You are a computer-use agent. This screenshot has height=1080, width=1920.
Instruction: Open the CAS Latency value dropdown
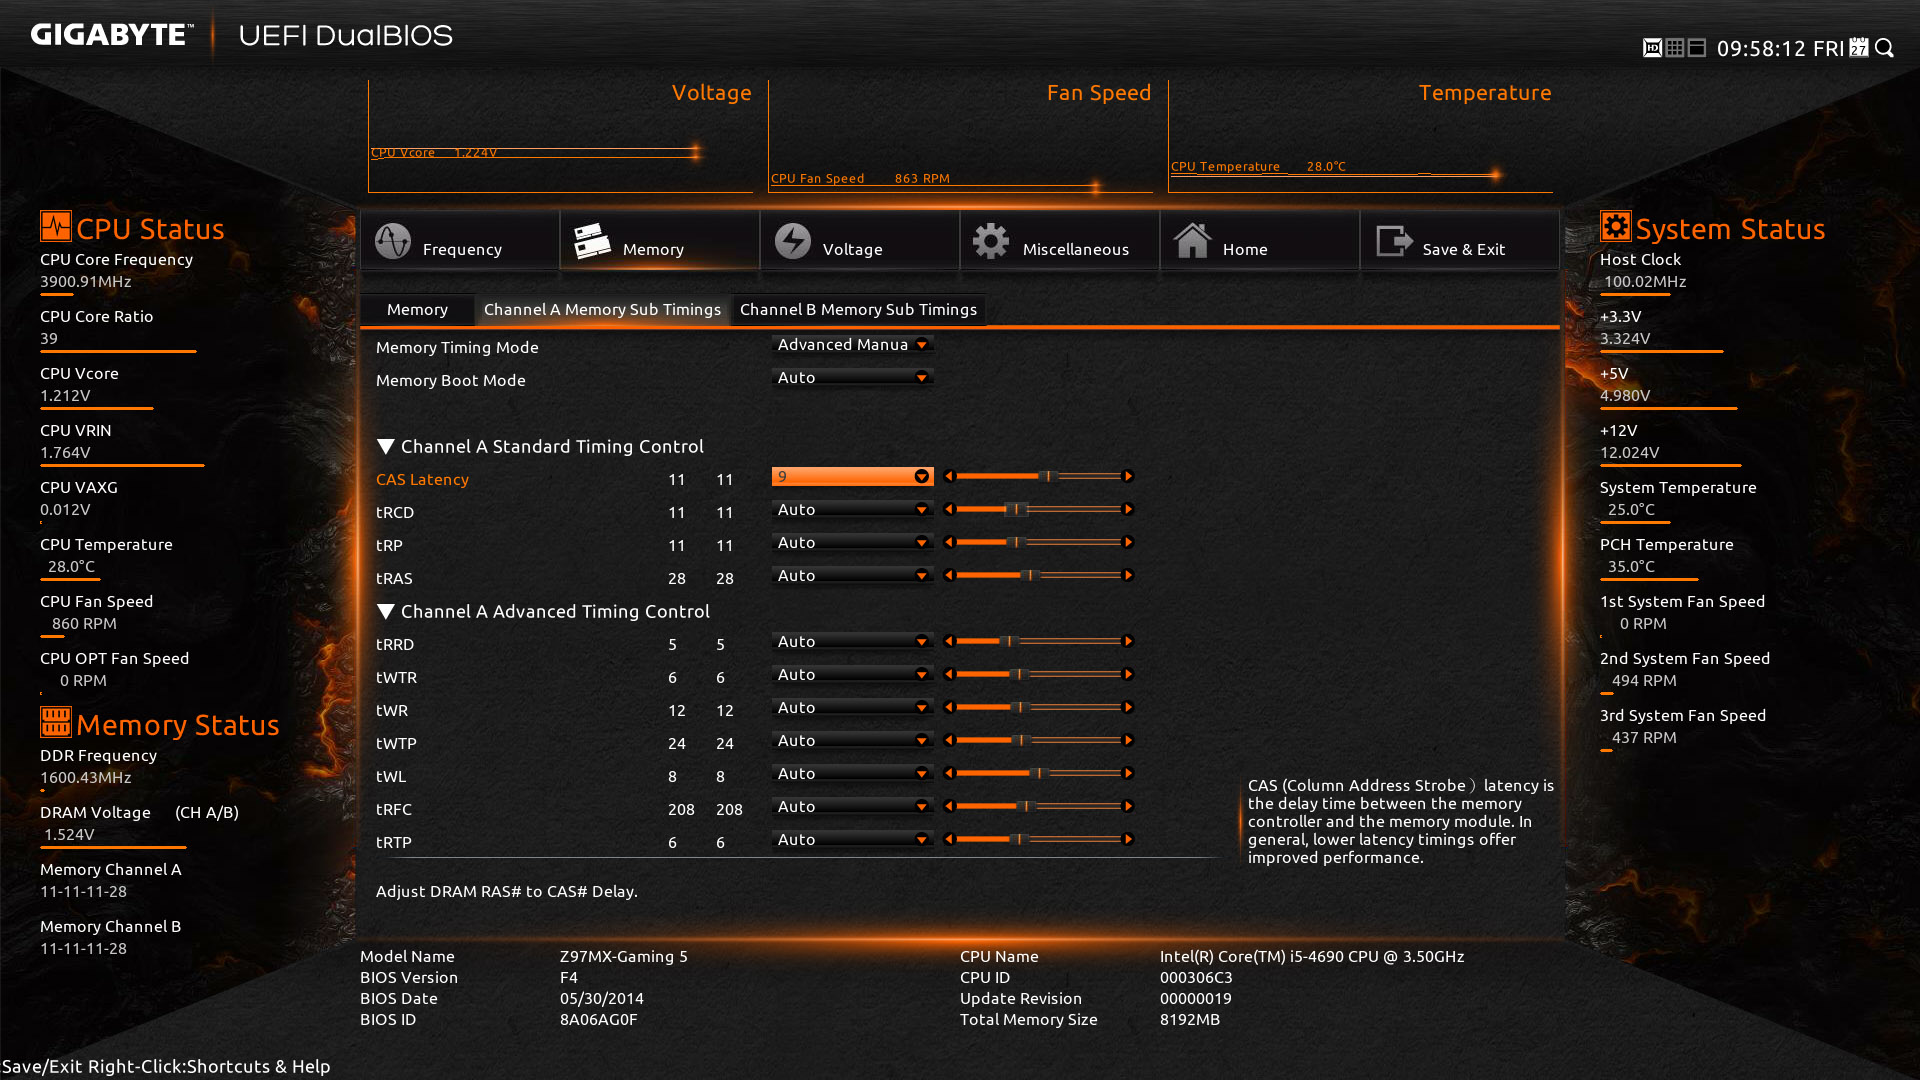pos(852,477)
